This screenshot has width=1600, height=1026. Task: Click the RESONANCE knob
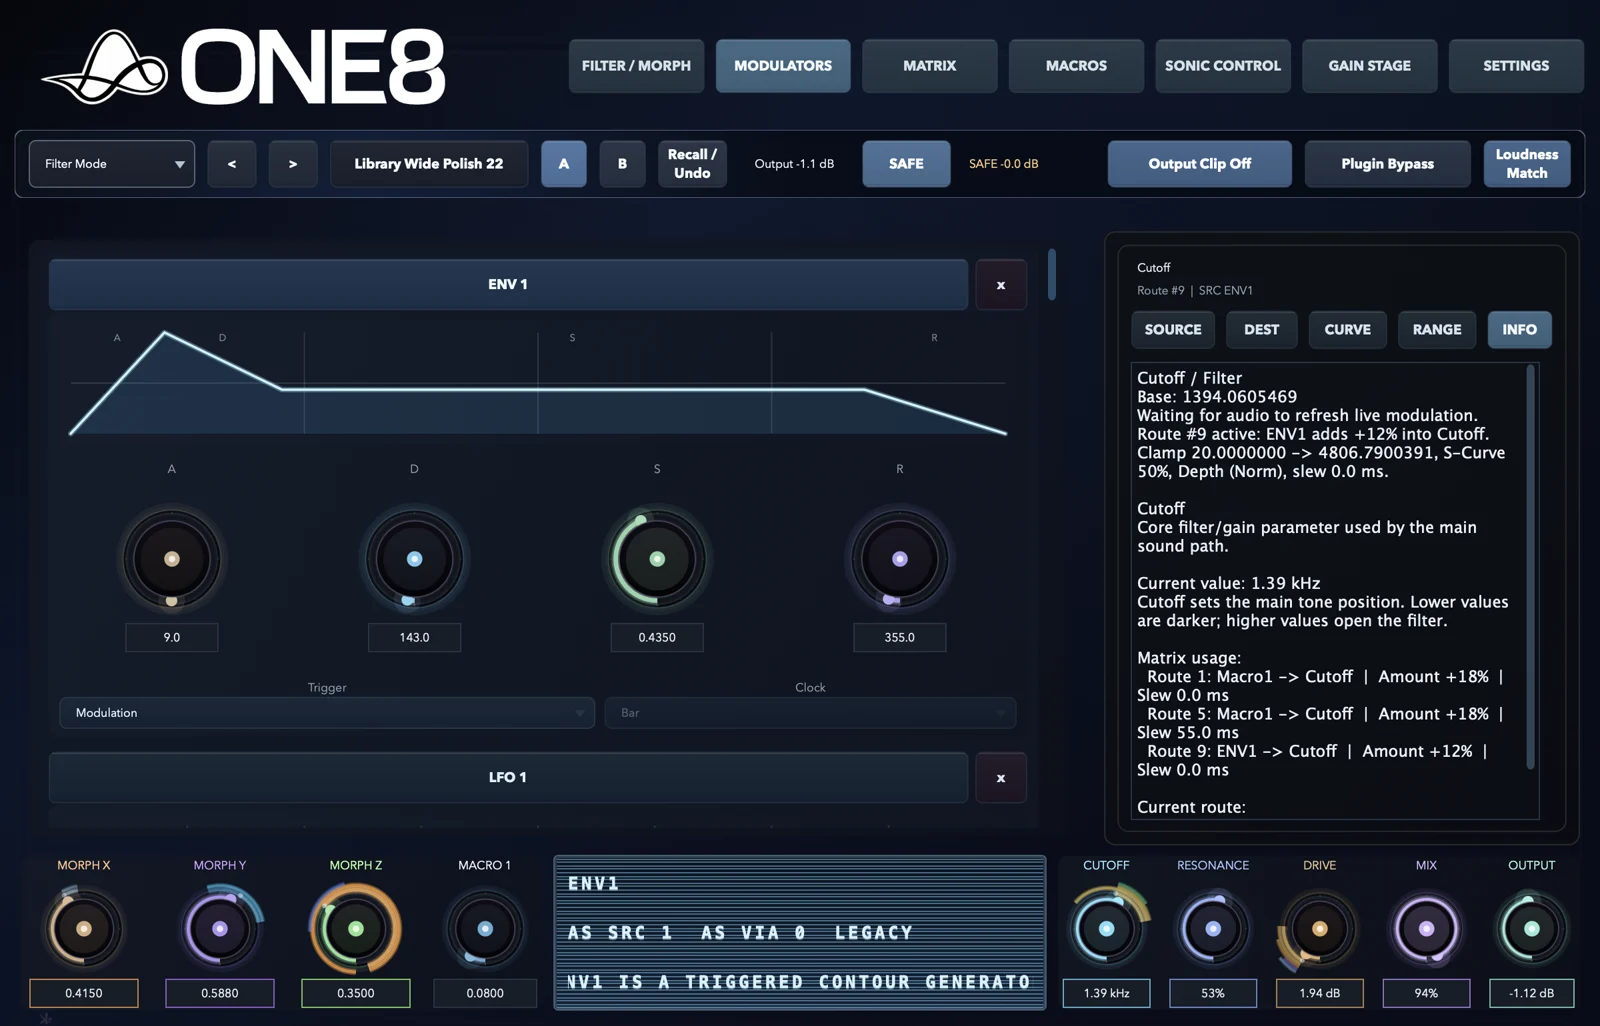(1213, 929)
